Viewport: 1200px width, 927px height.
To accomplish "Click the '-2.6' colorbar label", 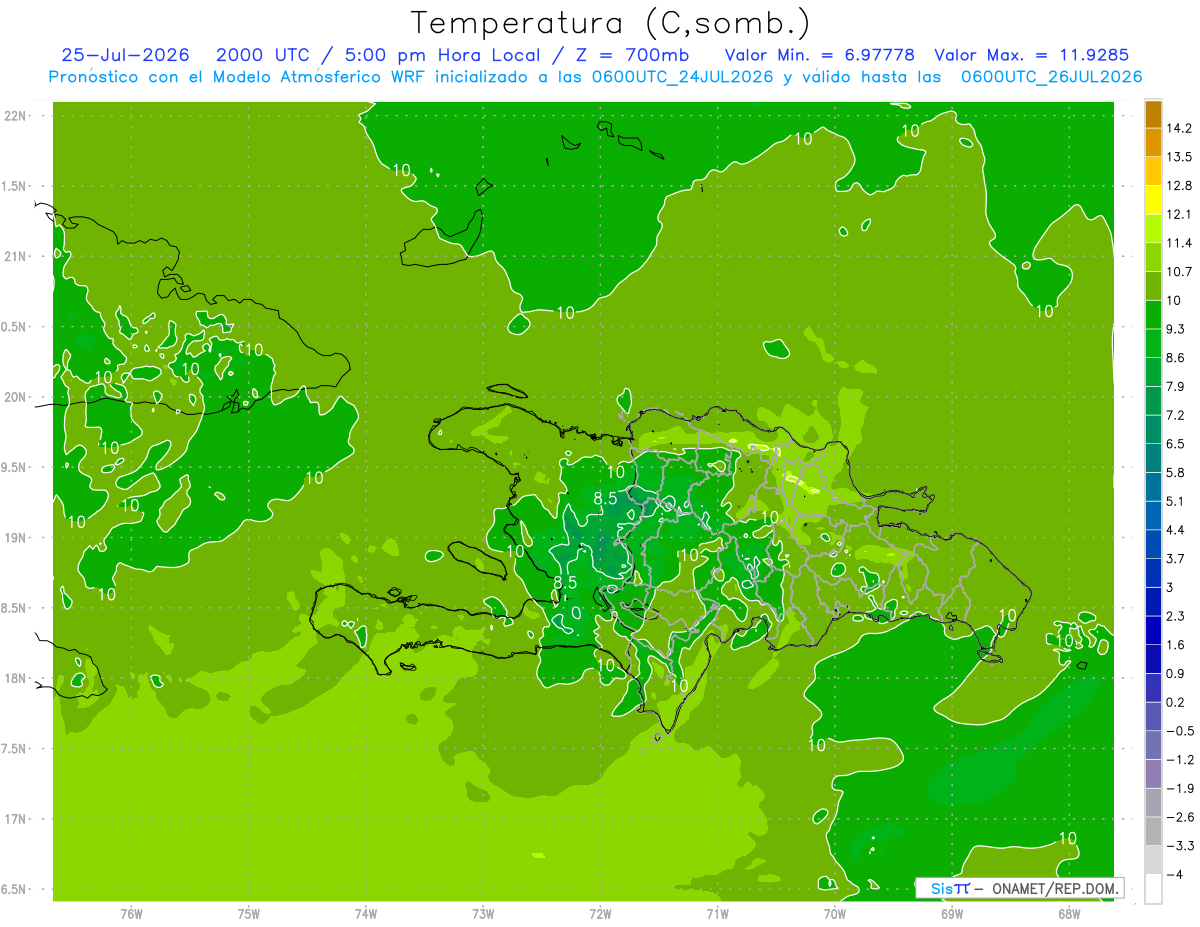I will tap(1180, 817).
